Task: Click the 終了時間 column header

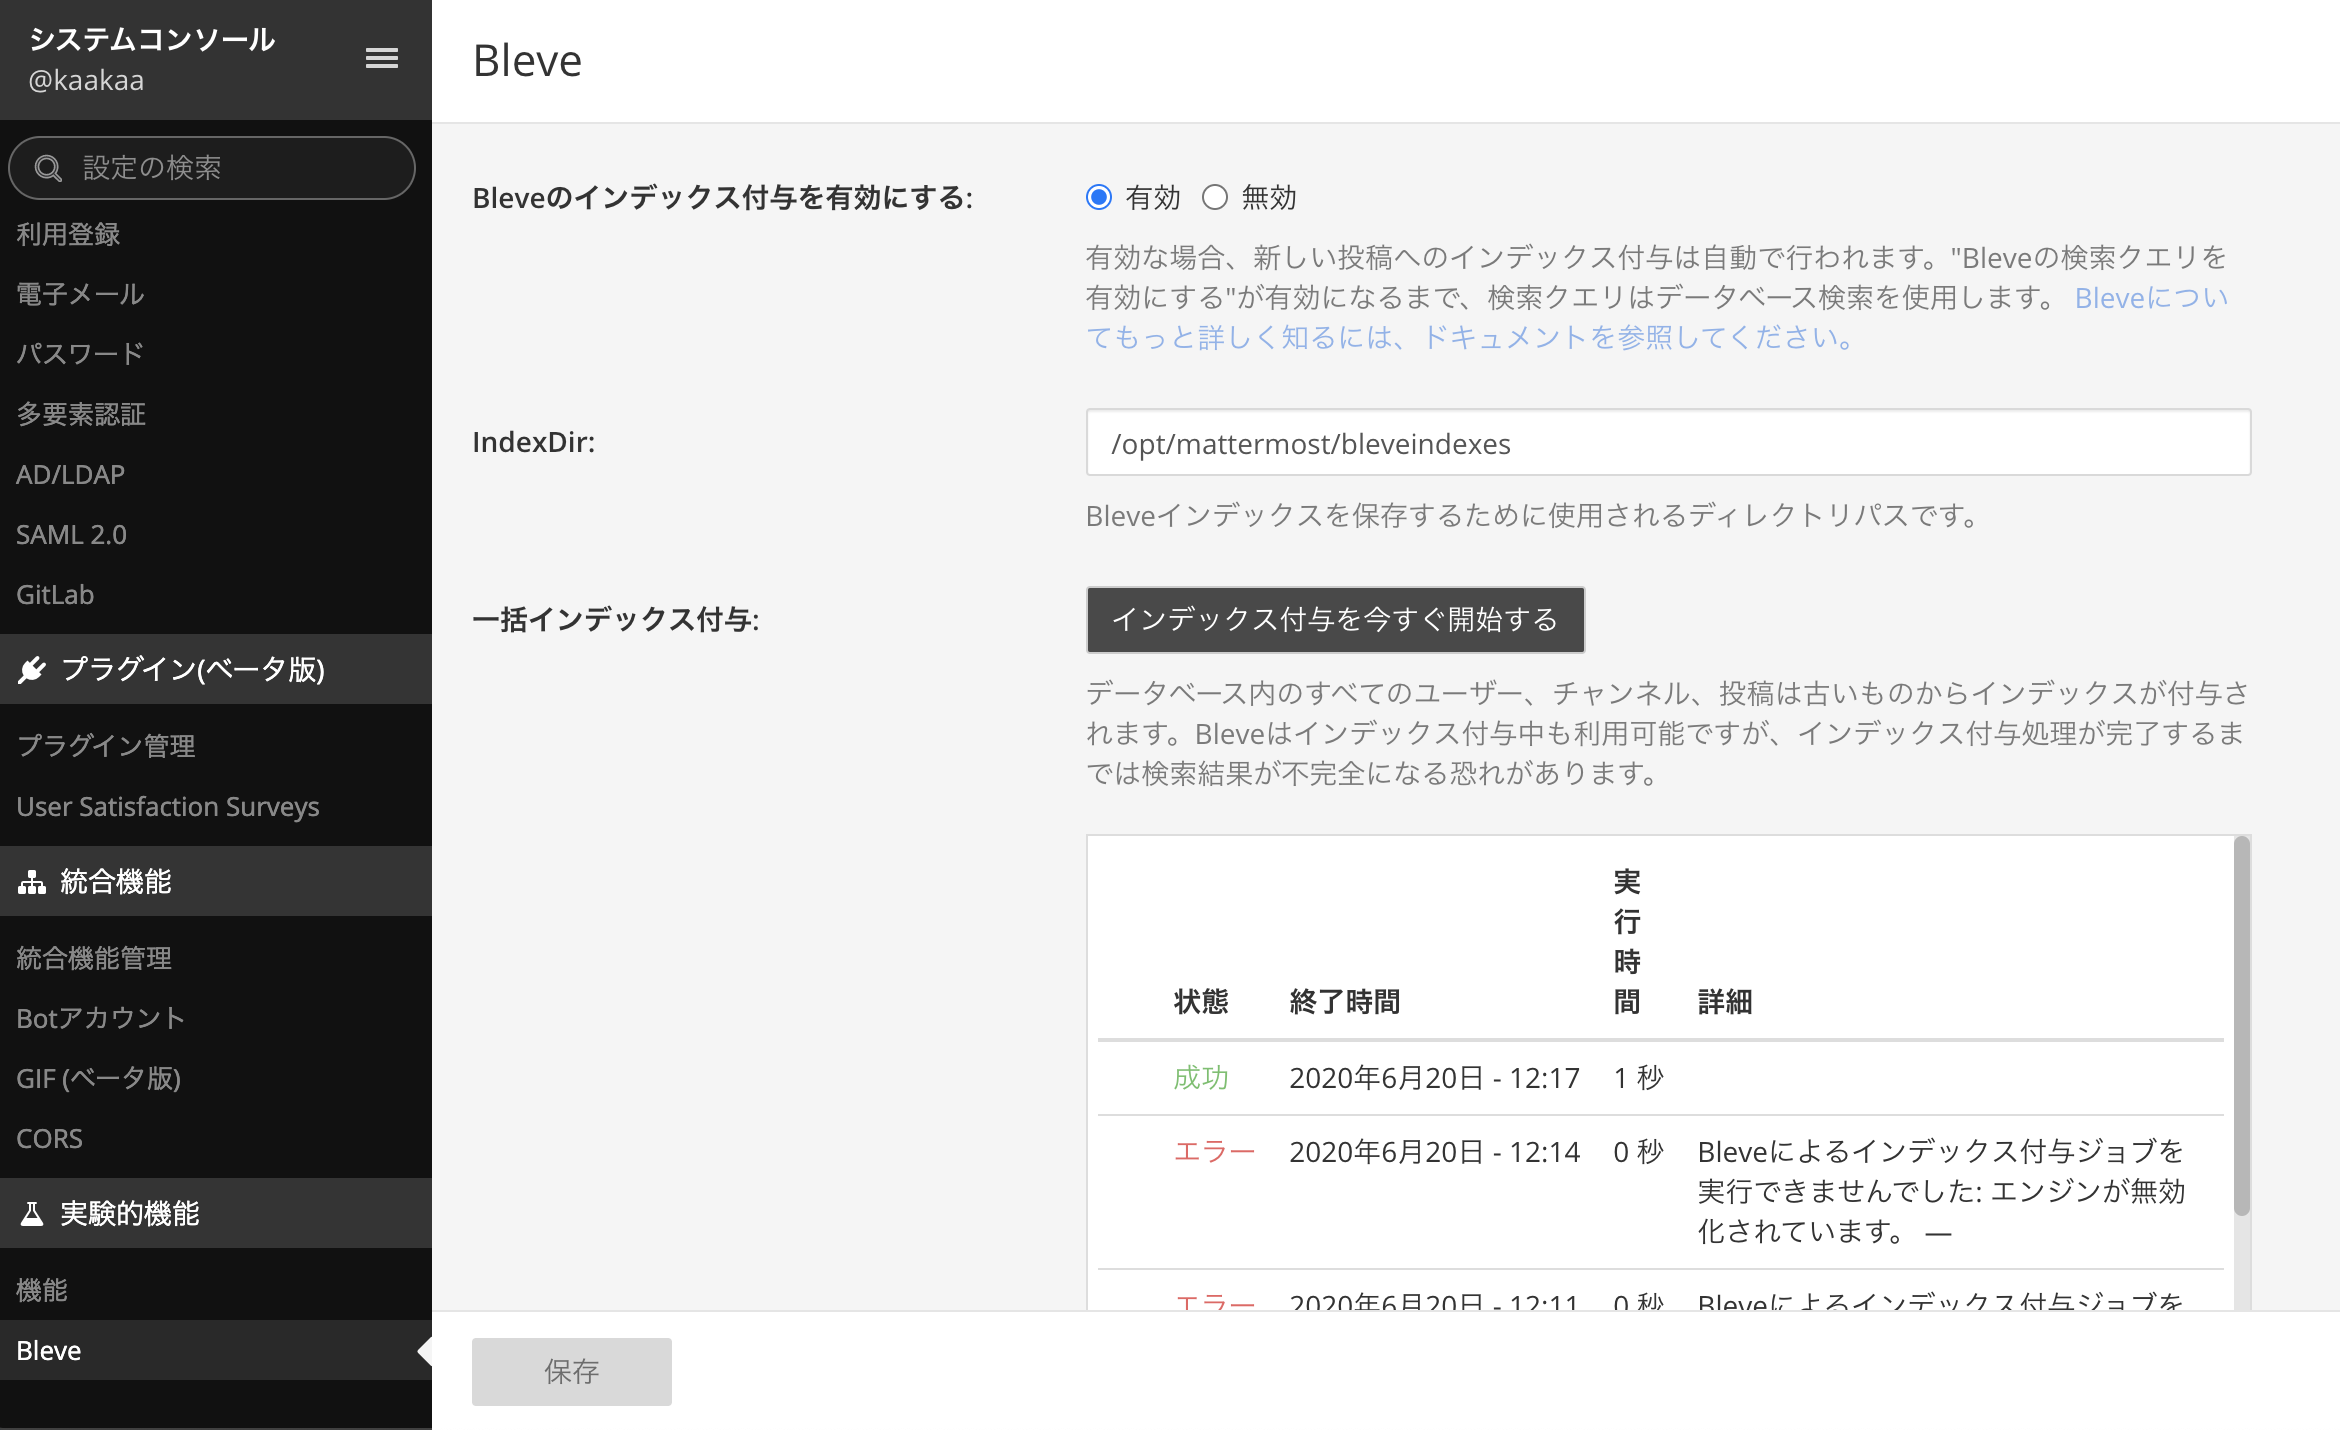Action: [x=1345, y=1001]
